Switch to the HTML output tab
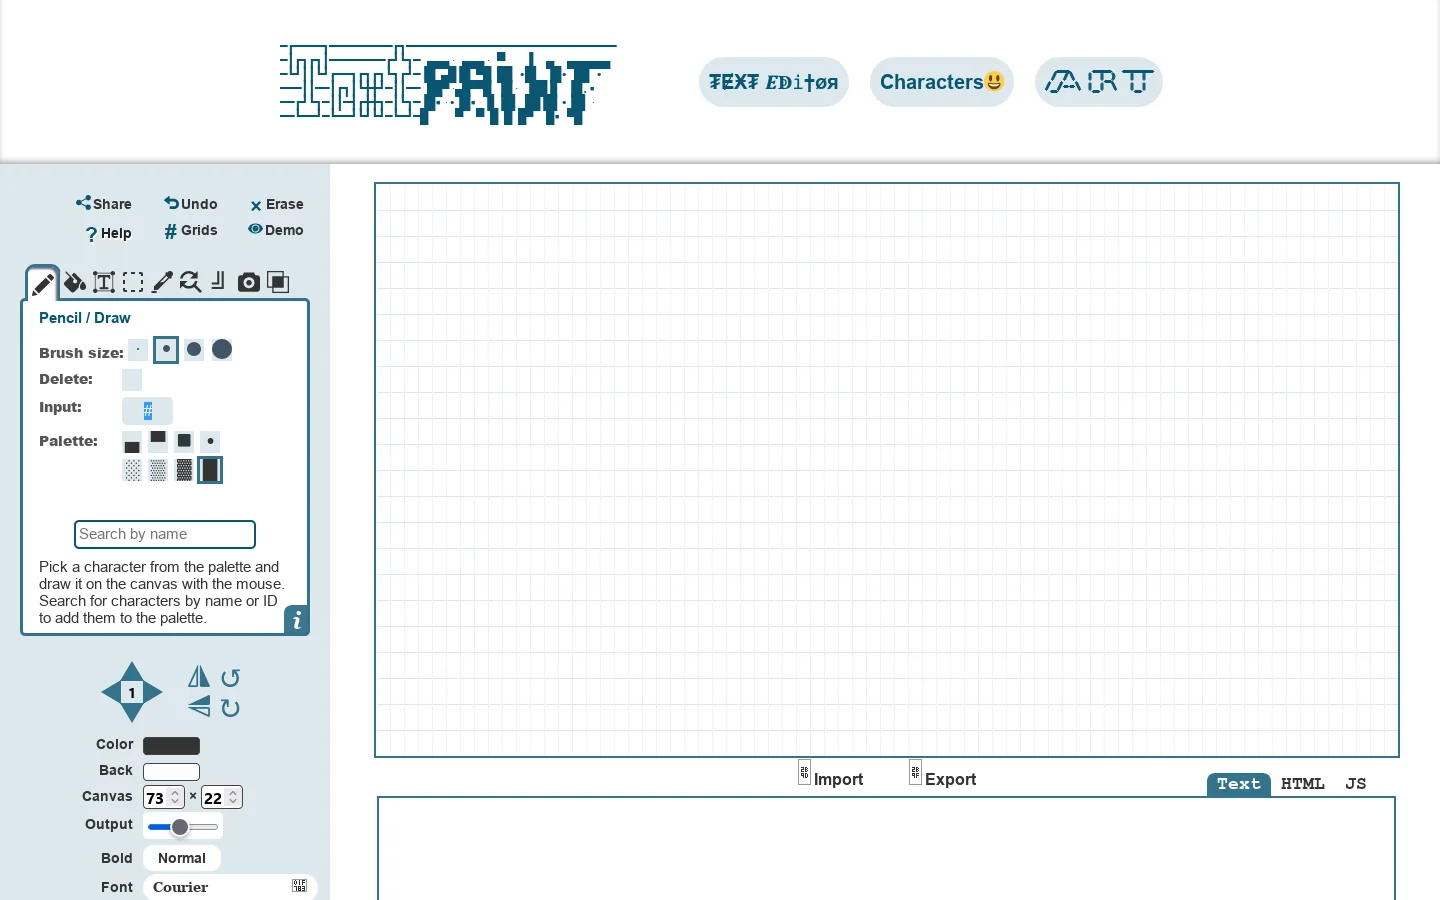1440x900 pixels. 1303,784
